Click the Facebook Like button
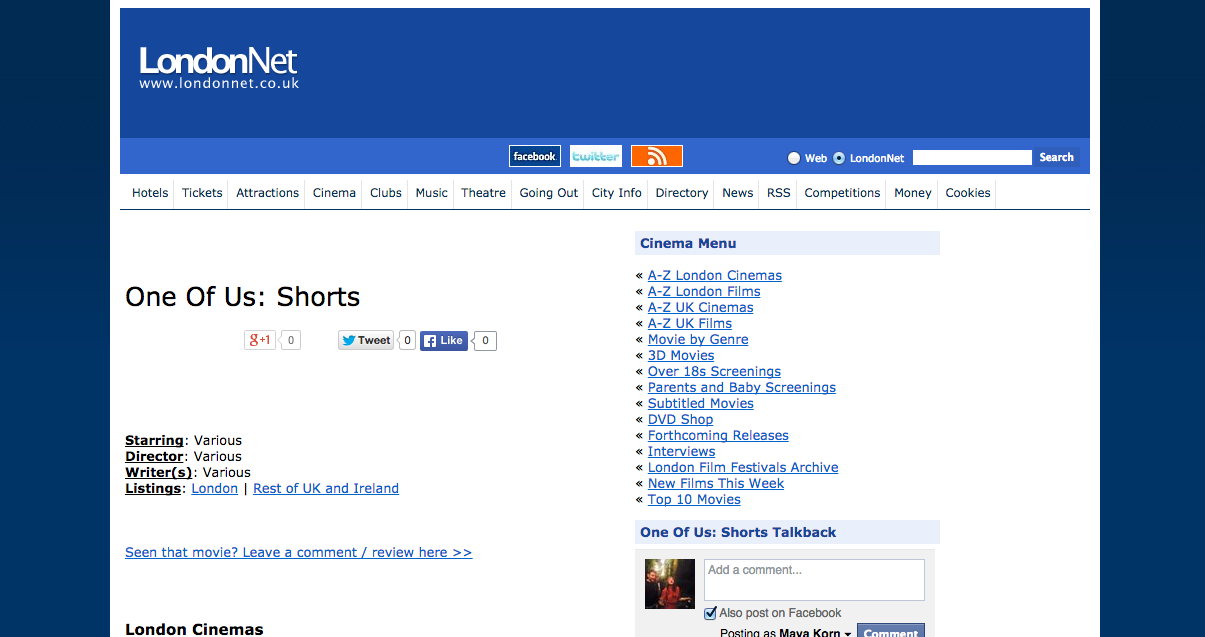The image size is (1205, 637). point(443,340)
